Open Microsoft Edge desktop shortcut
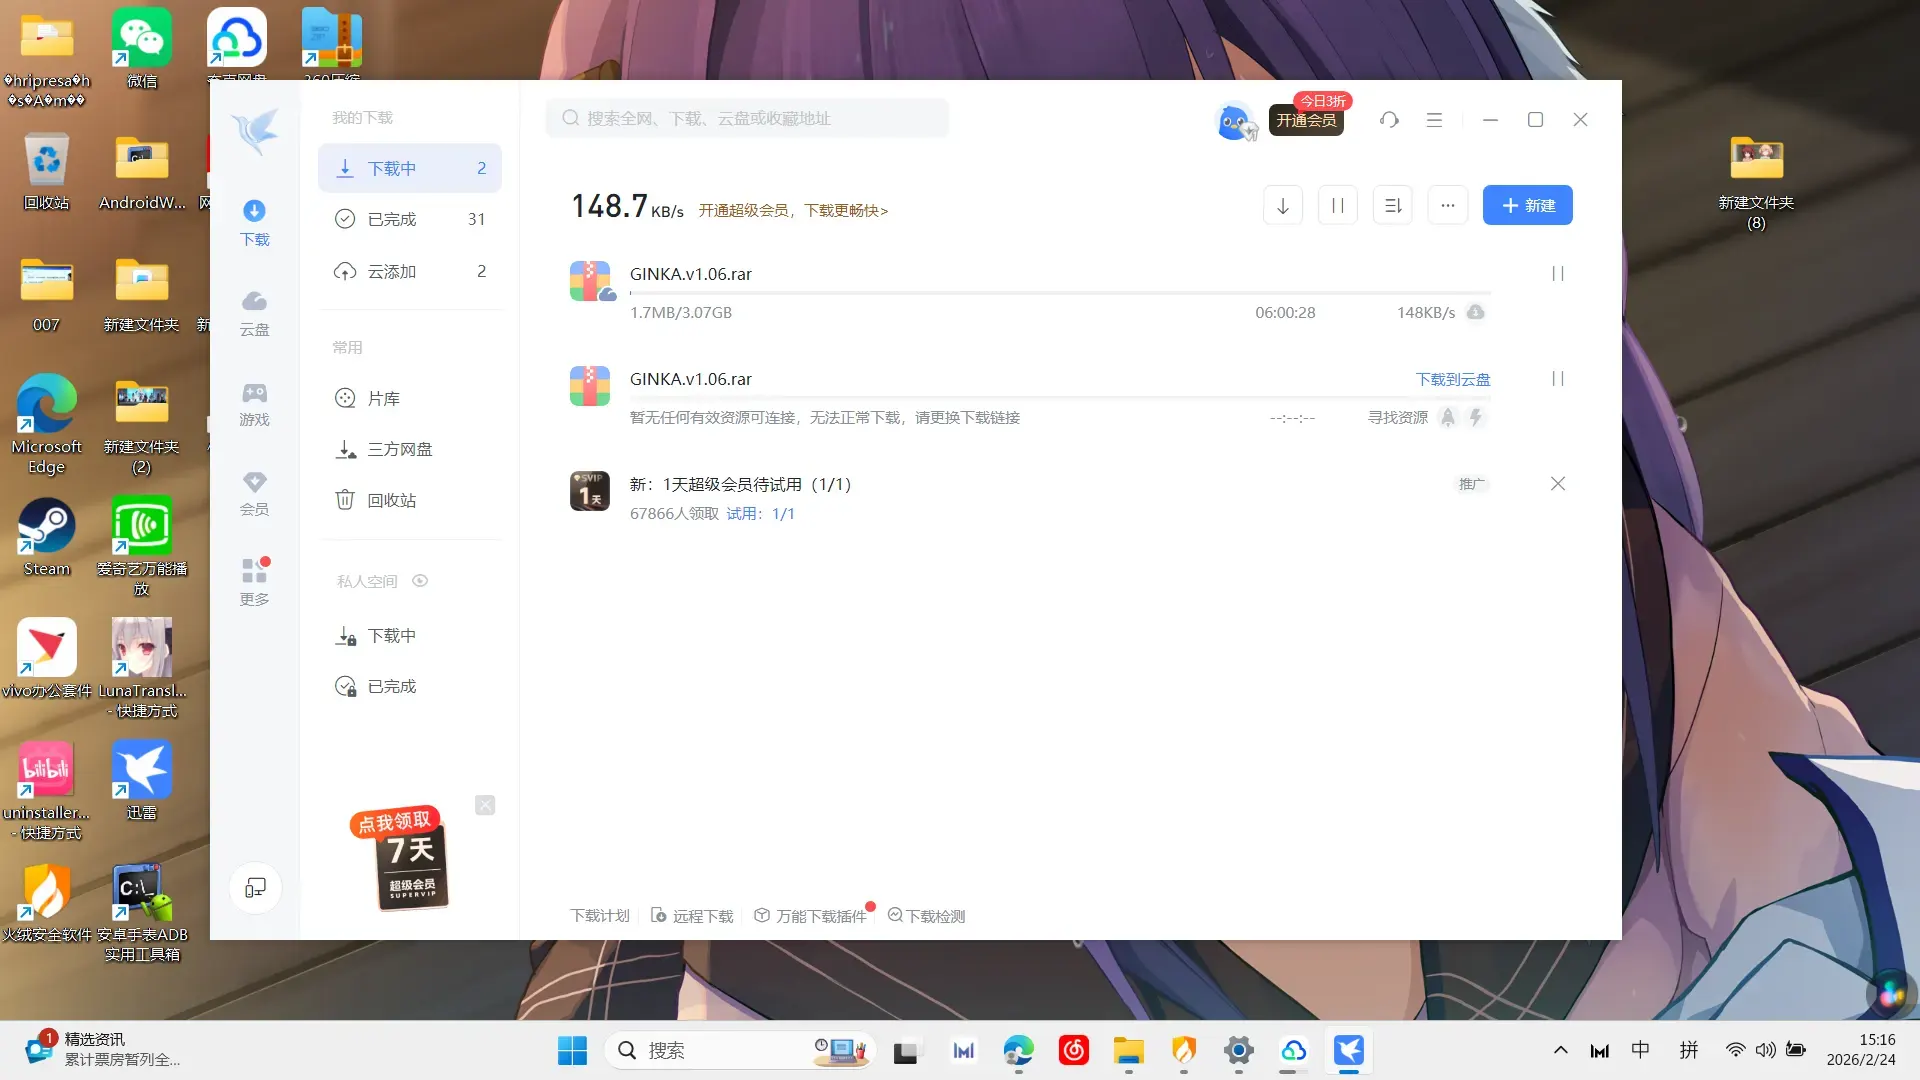 pos(46,424)
